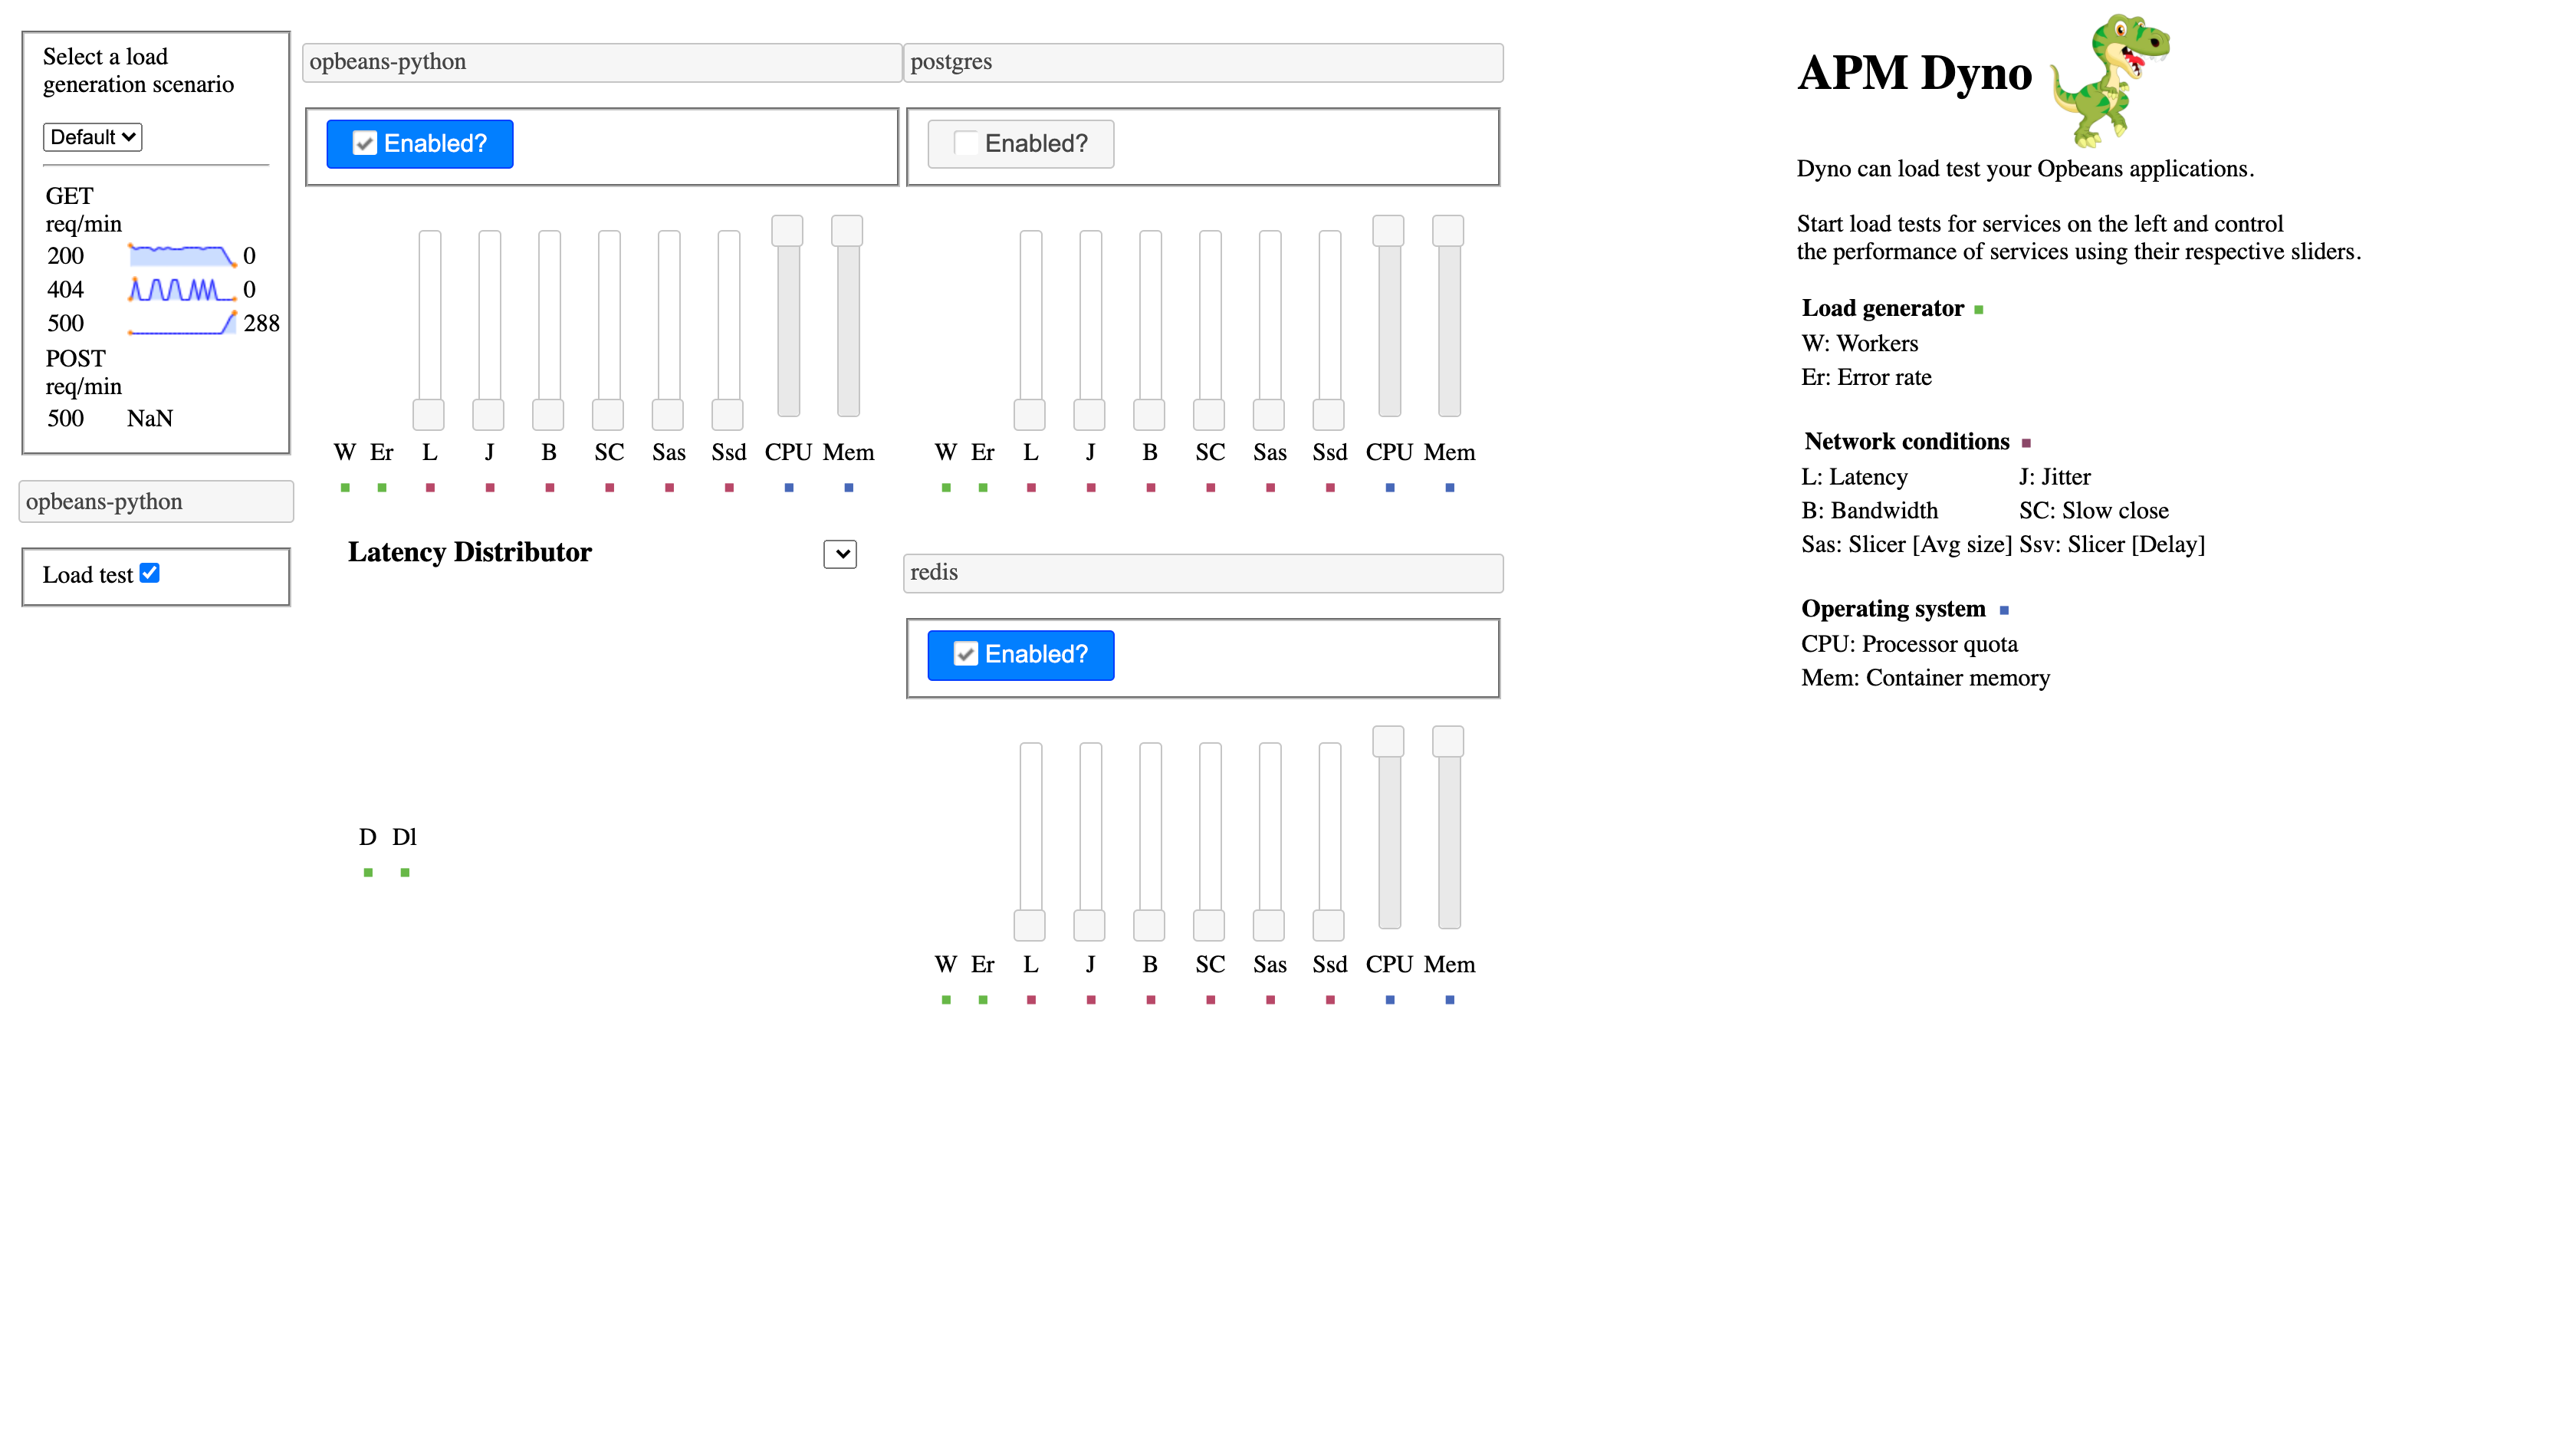Screen dimensions: 2576x1440
Task: Click the redis service name field
Action: 1202,573
